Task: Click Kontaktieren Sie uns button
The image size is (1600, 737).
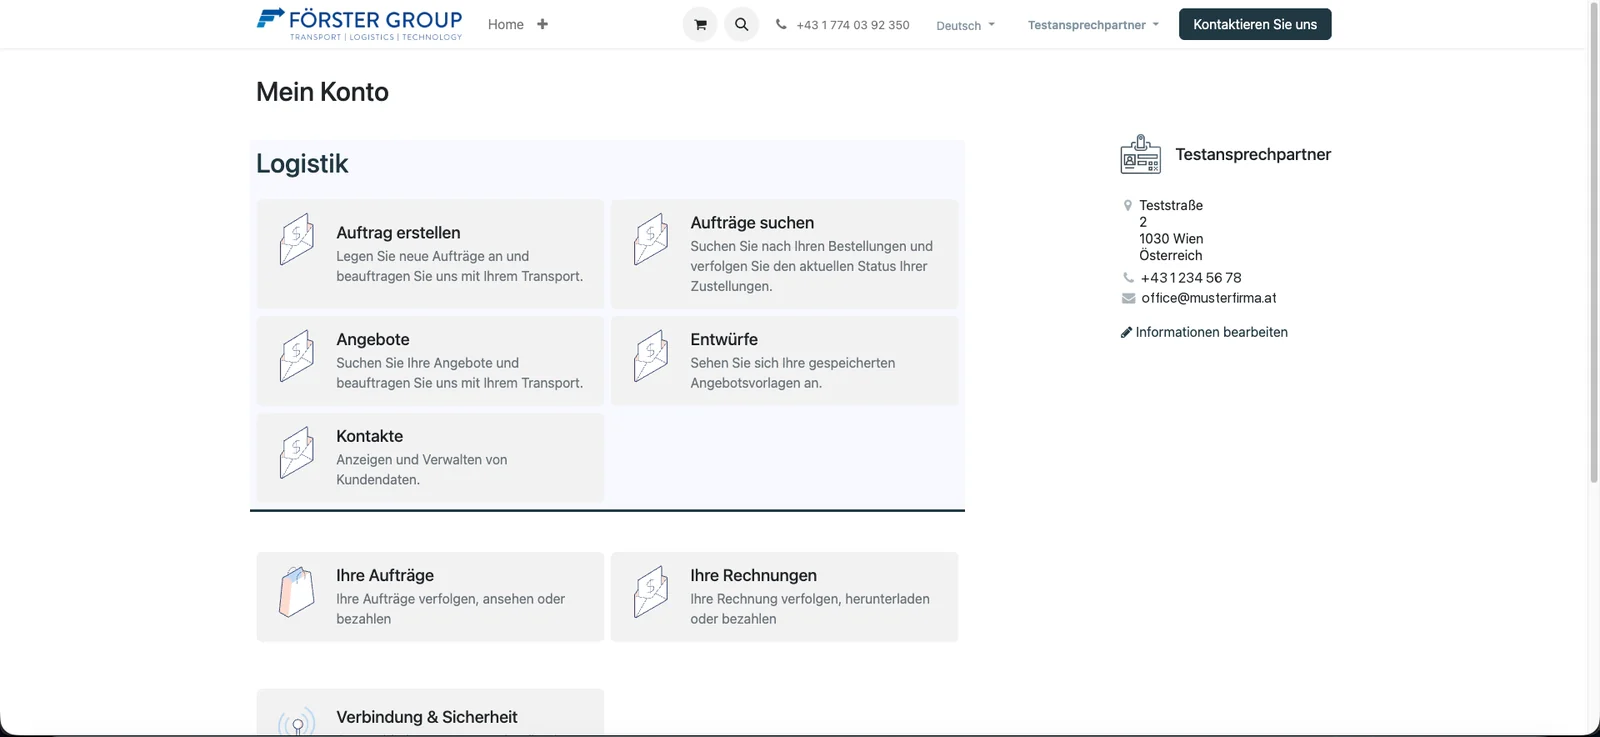Action: (x=1255, y=24)
